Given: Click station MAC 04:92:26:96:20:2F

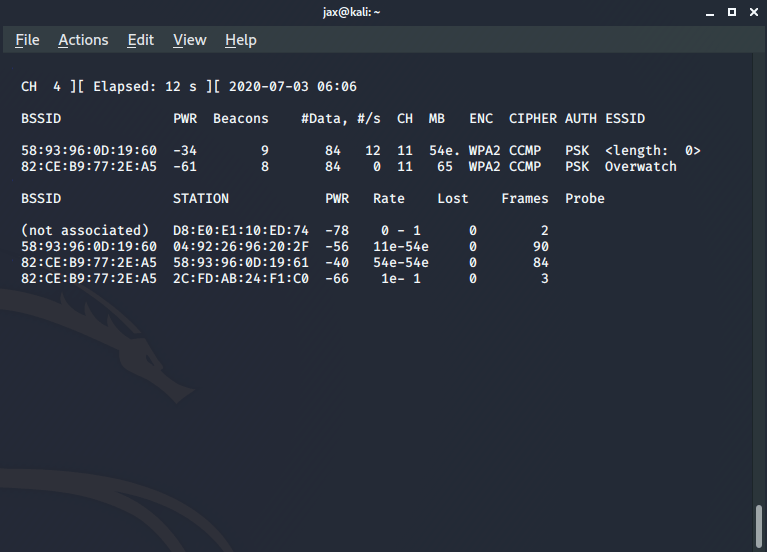Looking at the screenshot, I should pyautogui.click(x=241, y=247).
